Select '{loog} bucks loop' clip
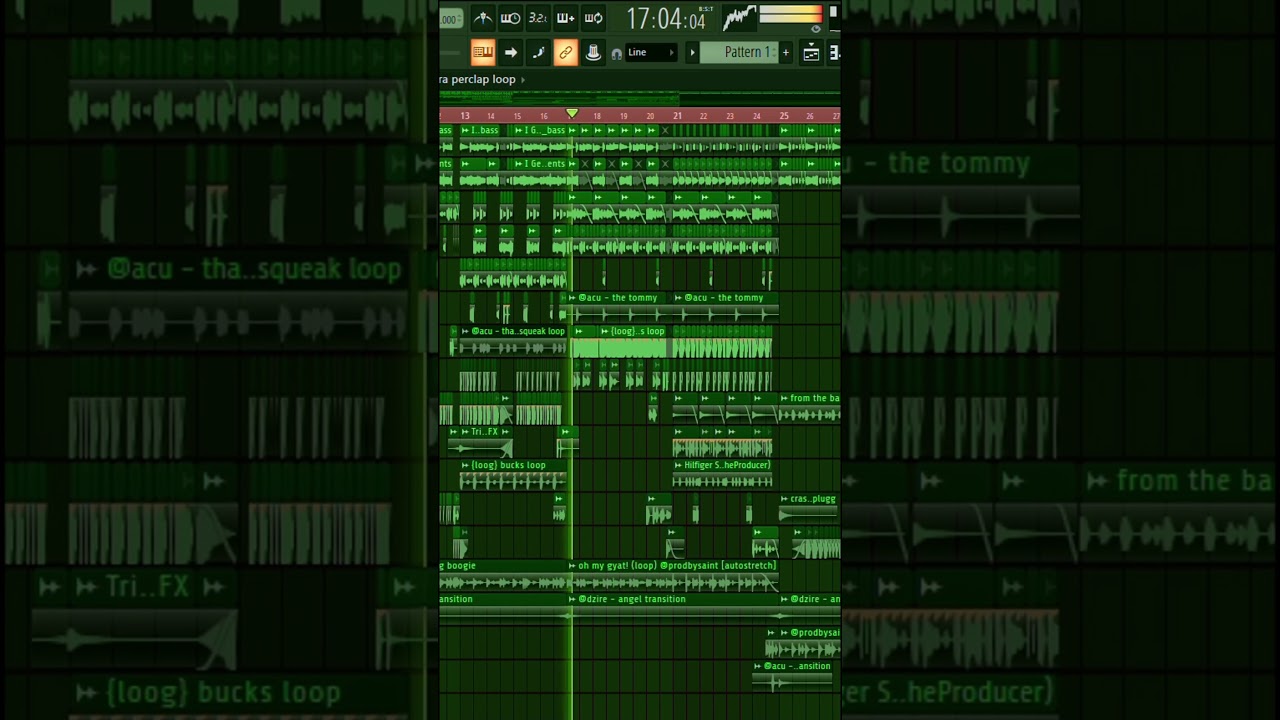The image size is (1280, 720). point(513,476)
